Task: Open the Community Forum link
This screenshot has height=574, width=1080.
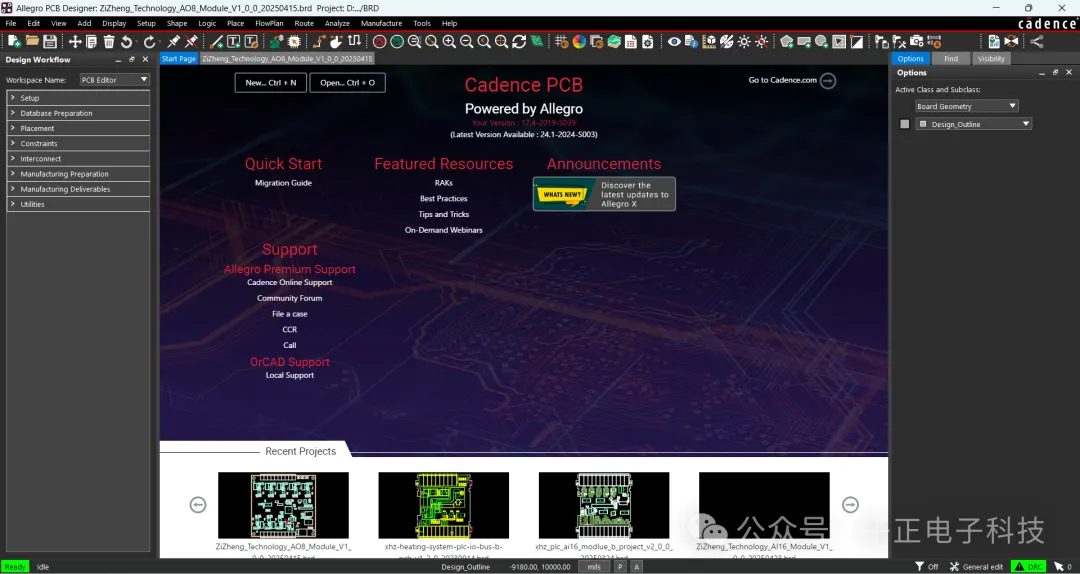Action: click(x=289, y=298)
